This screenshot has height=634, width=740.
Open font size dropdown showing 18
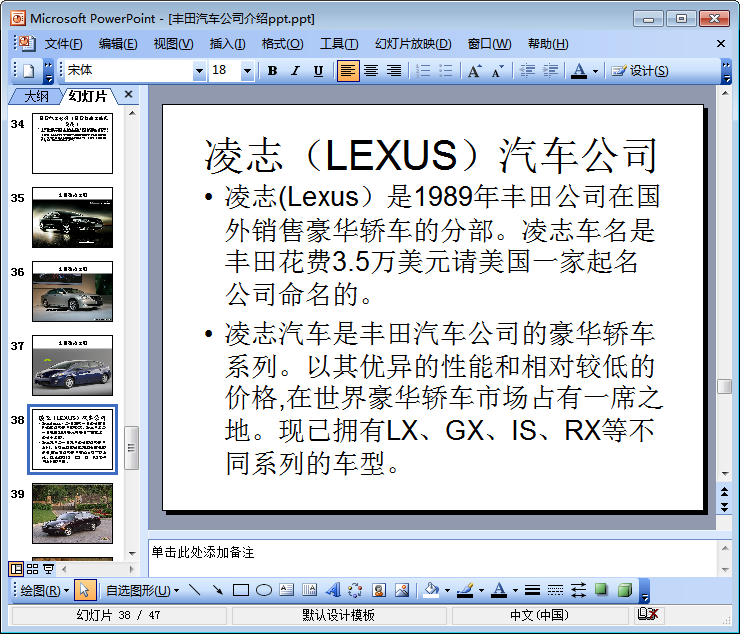(247, 71)
